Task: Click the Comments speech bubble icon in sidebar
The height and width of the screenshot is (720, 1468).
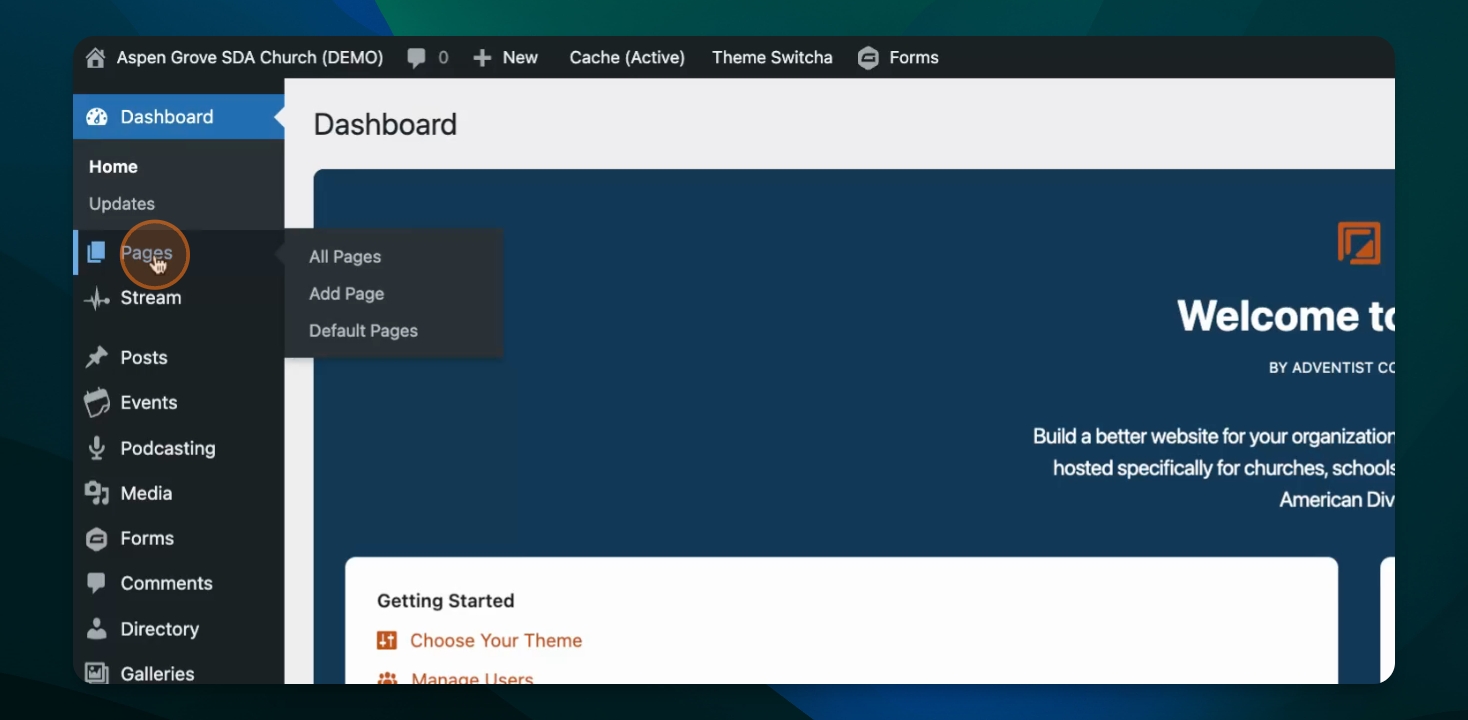Action: pyautogui.click(x=96, y=583)
